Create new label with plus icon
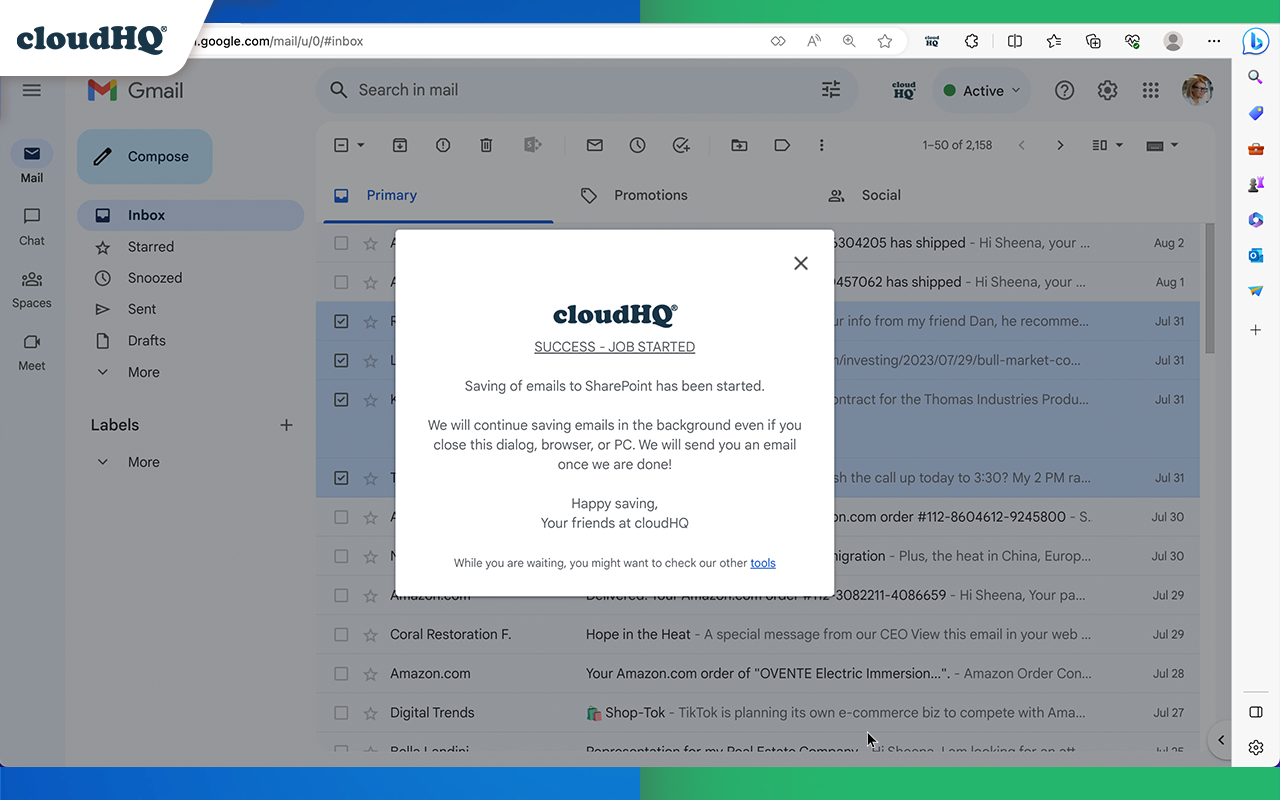 [286, 425]
